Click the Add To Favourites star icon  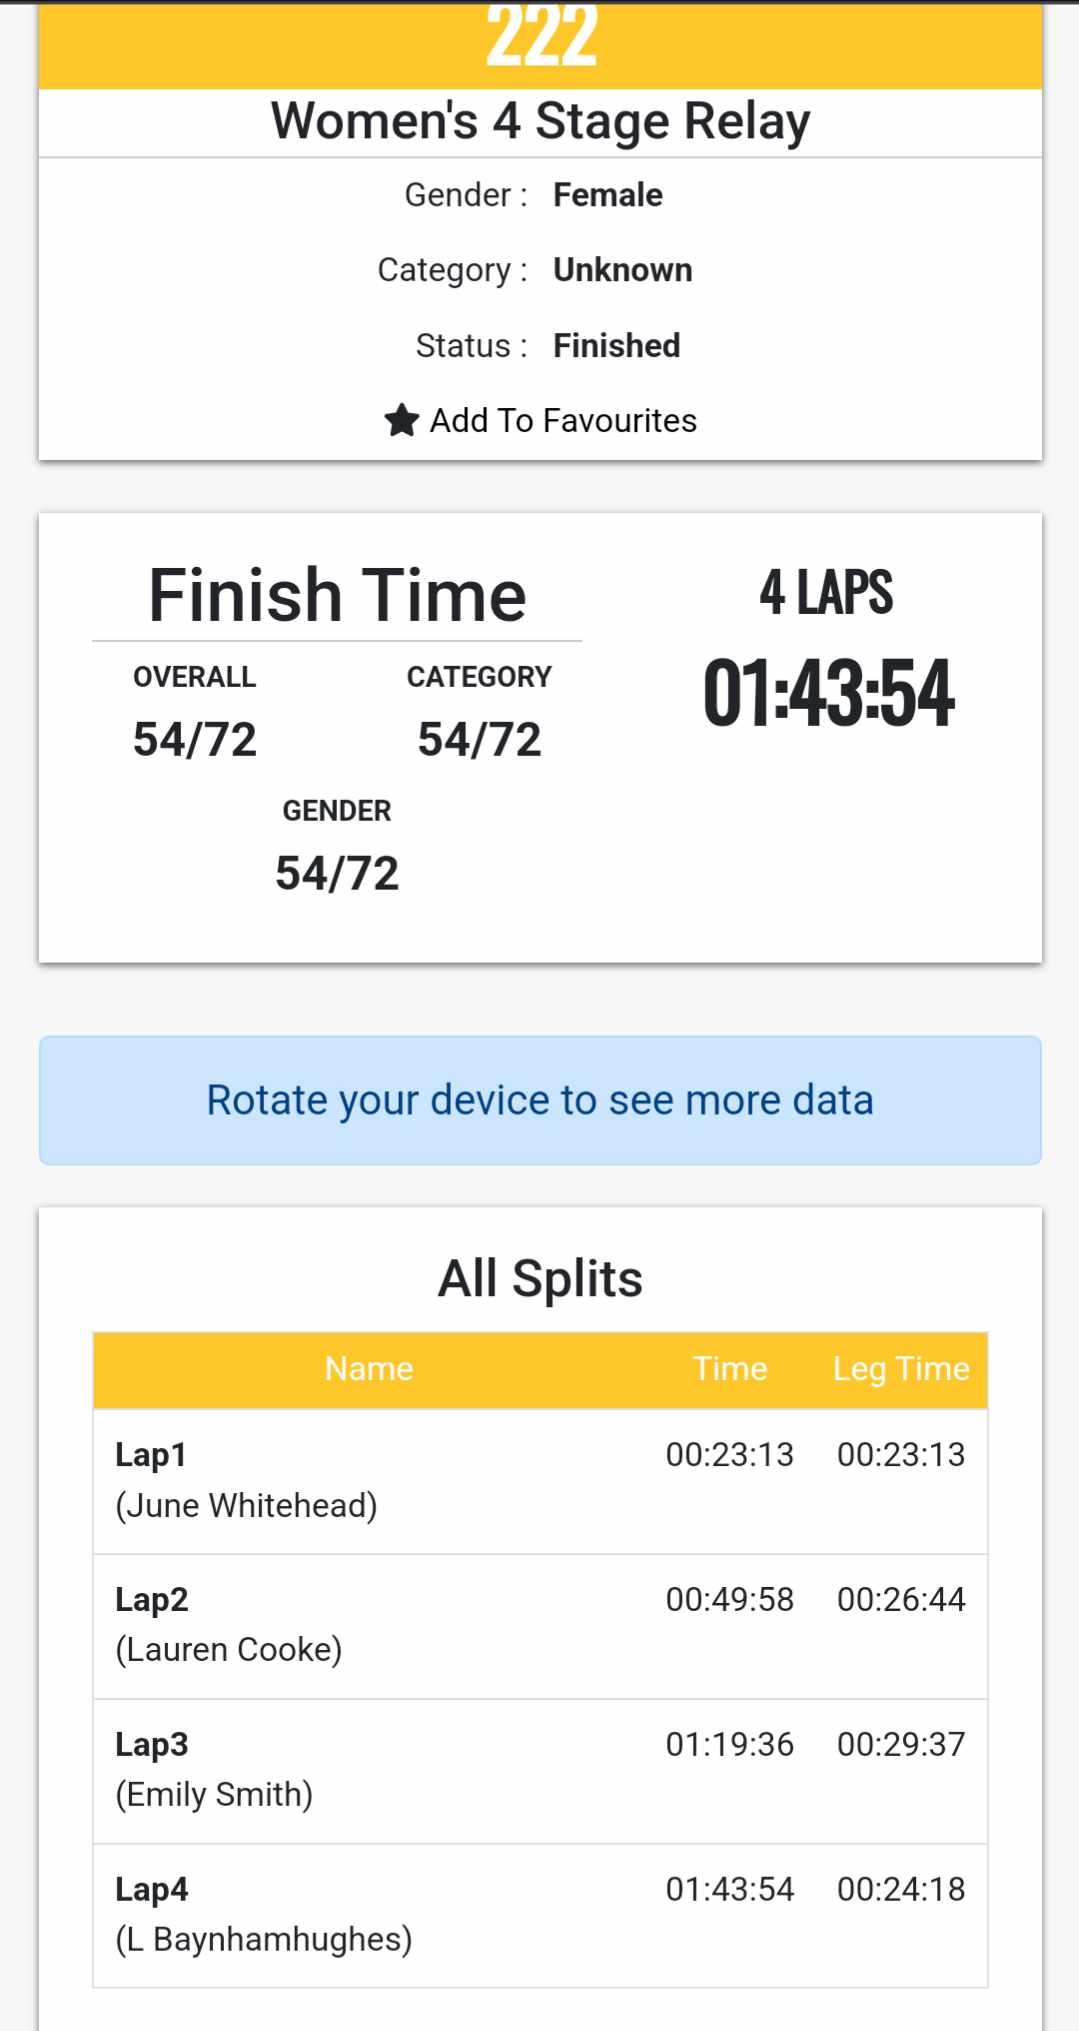(x=401, y=420)
